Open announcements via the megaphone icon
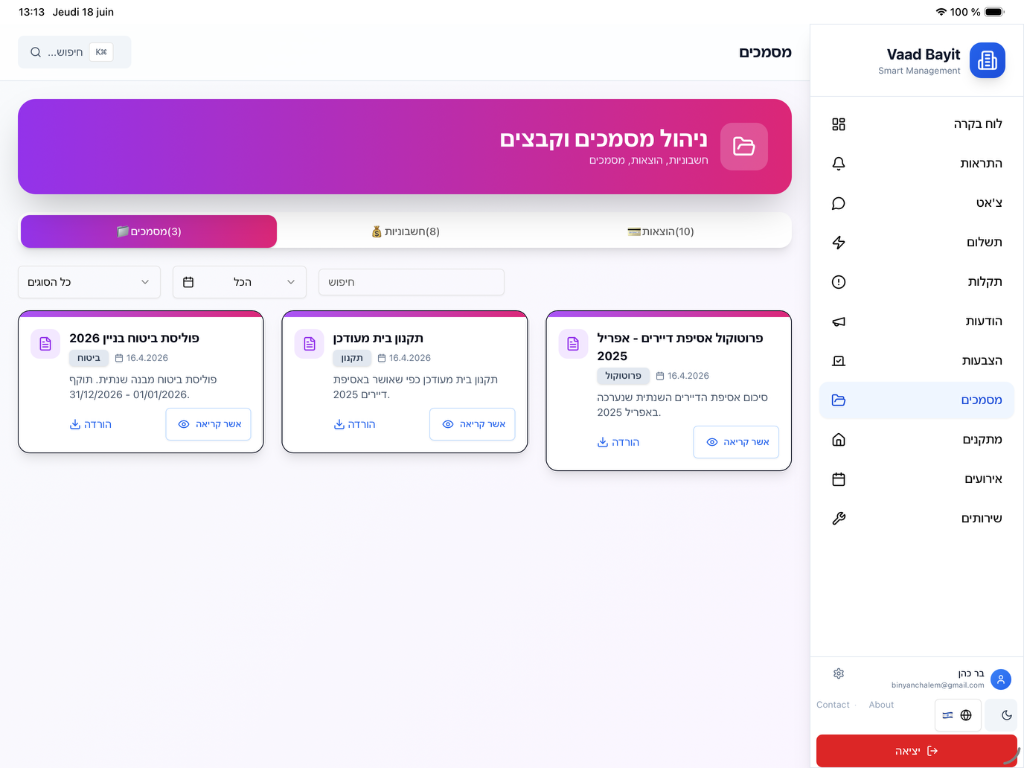1024x768 pixels. pyautogui.click(x=839, y=321)
